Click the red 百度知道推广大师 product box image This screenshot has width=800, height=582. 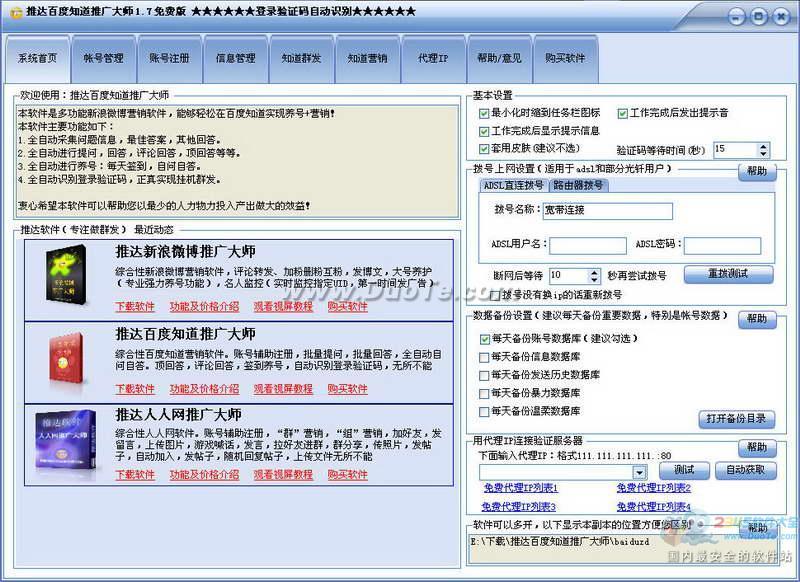pyautogui.click(x=68, y=357)
